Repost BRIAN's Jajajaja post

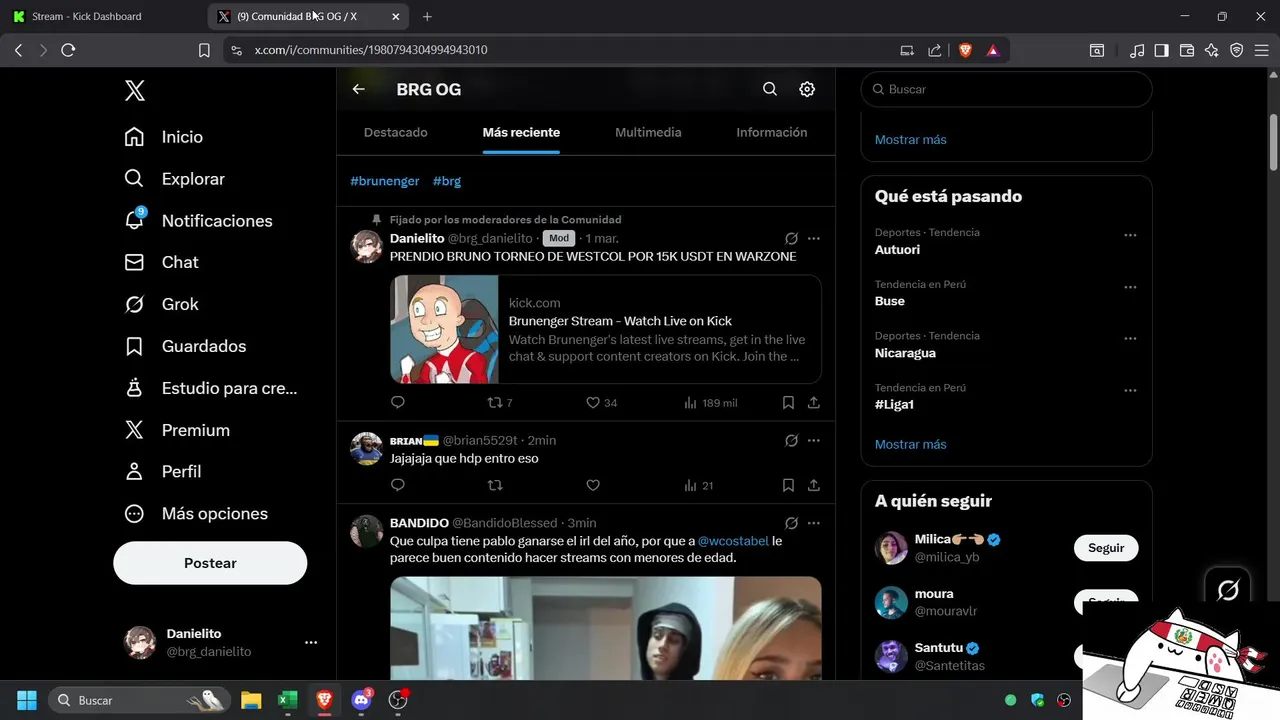point(495,486)
